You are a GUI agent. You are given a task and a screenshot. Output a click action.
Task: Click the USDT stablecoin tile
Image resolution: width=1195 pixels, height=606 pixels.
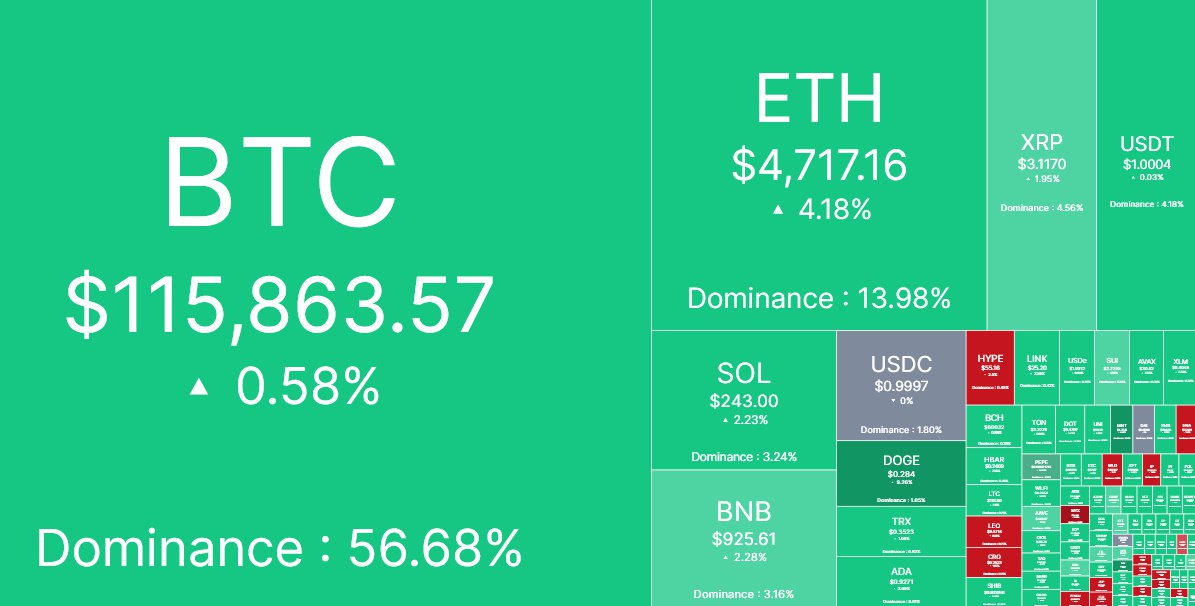1146,165
